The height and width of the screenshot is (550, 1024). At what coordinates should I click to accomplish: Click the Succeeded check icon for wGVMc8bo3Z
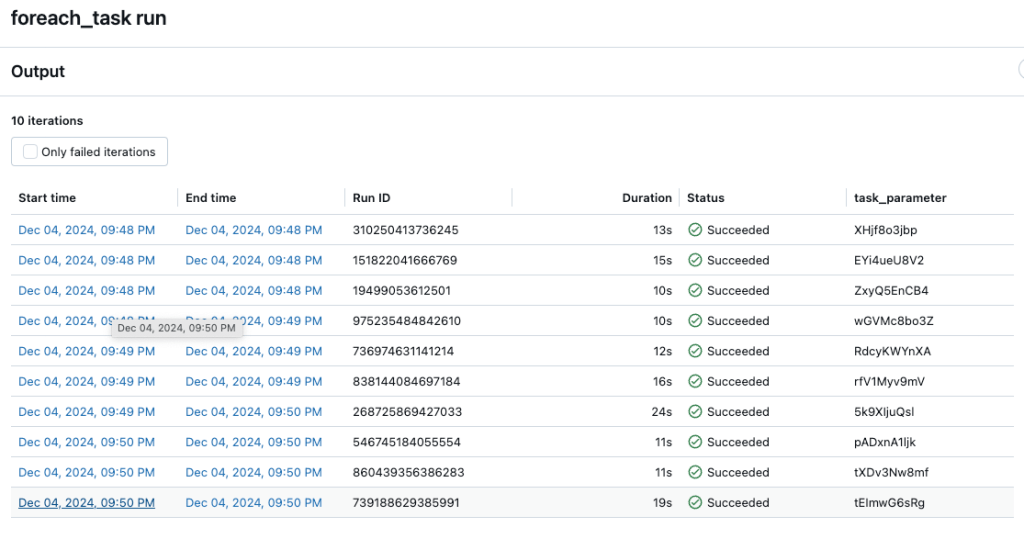[x=695, y=321]
